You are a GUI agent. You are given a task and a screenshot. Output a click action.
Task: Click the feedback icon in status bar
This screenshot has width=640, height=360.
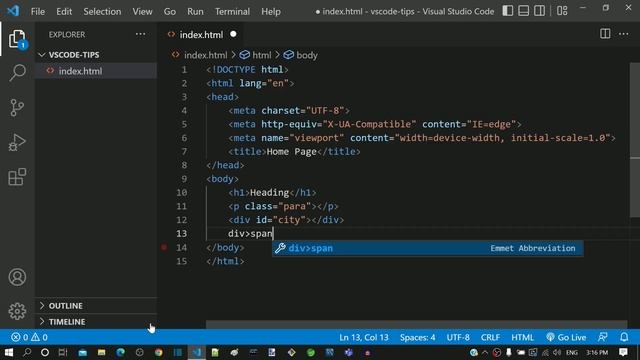coord(602,337)
